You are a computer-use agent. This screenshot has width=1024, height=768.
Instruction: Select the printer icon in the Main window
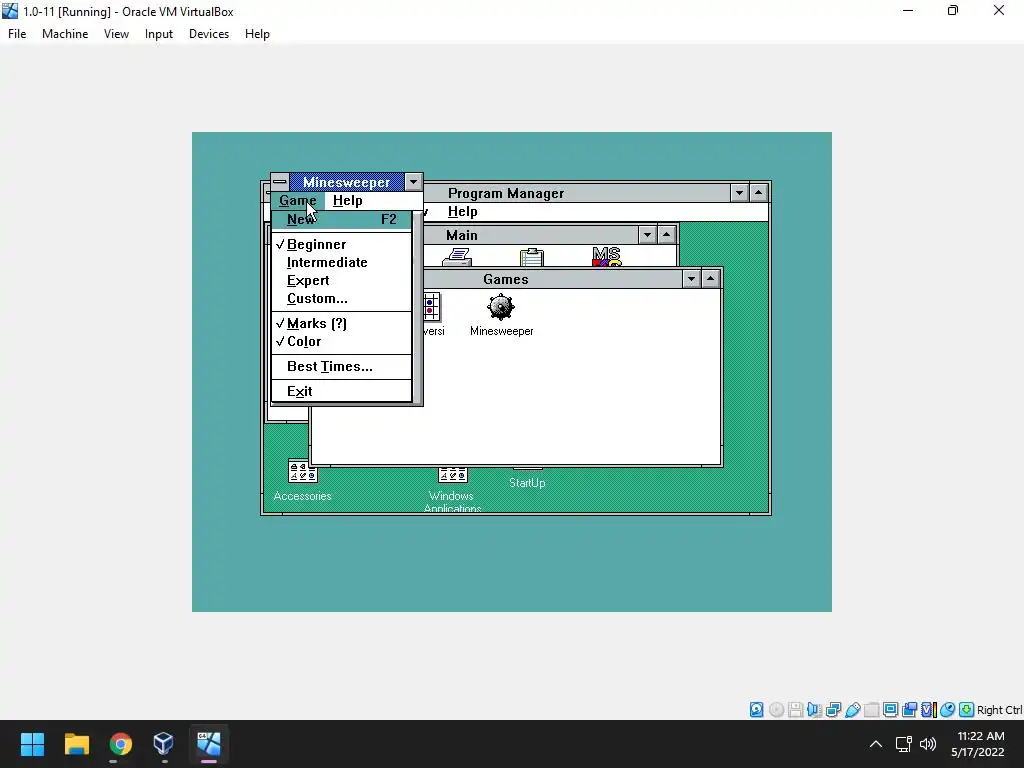[457, 257]
